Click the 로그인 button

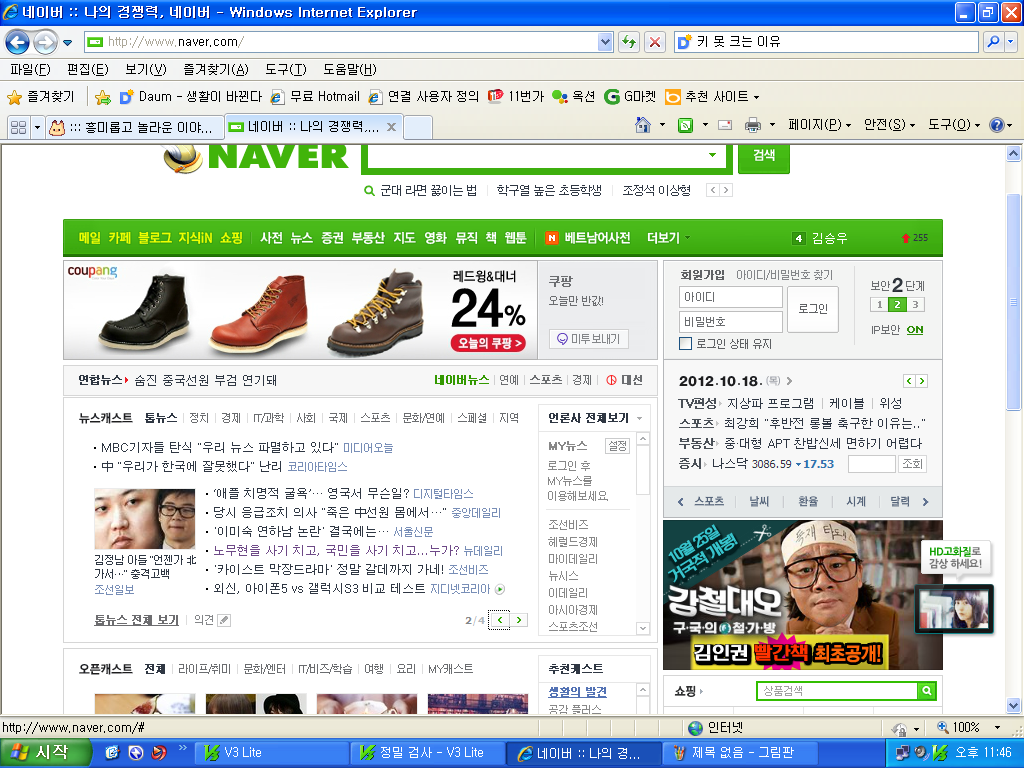813,309
